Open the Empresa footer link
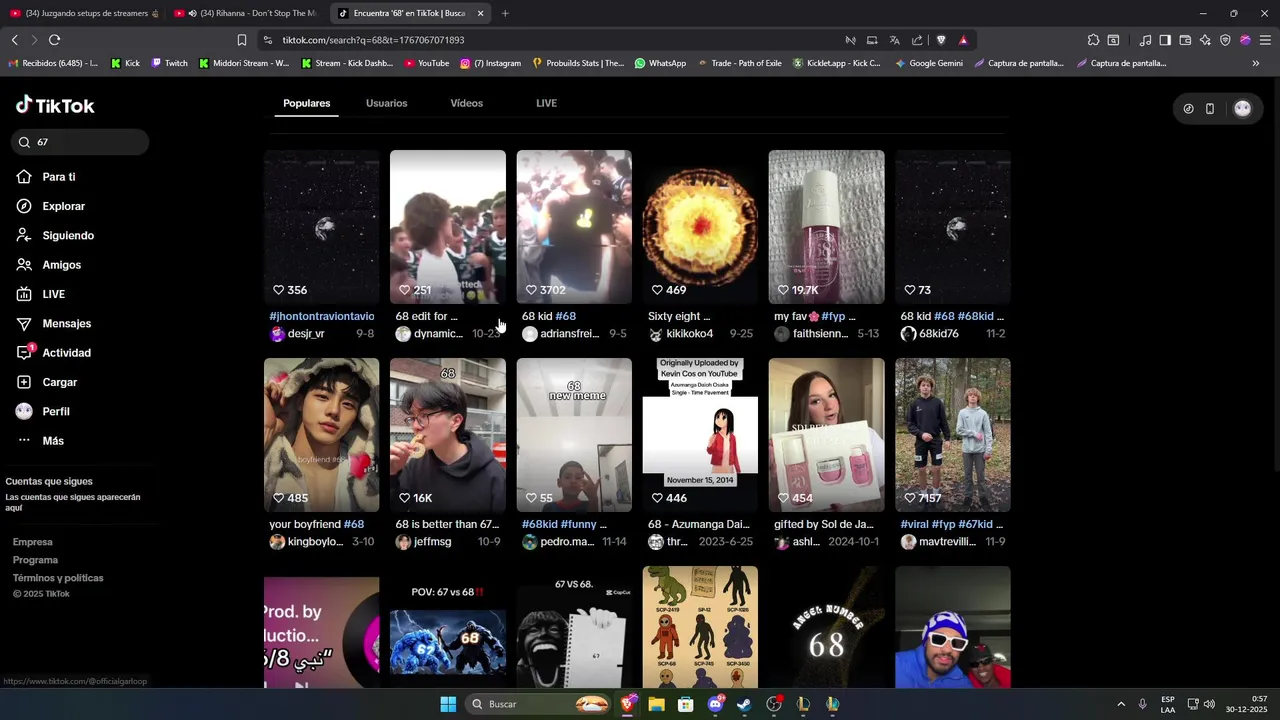 click(x=33, y=542)
